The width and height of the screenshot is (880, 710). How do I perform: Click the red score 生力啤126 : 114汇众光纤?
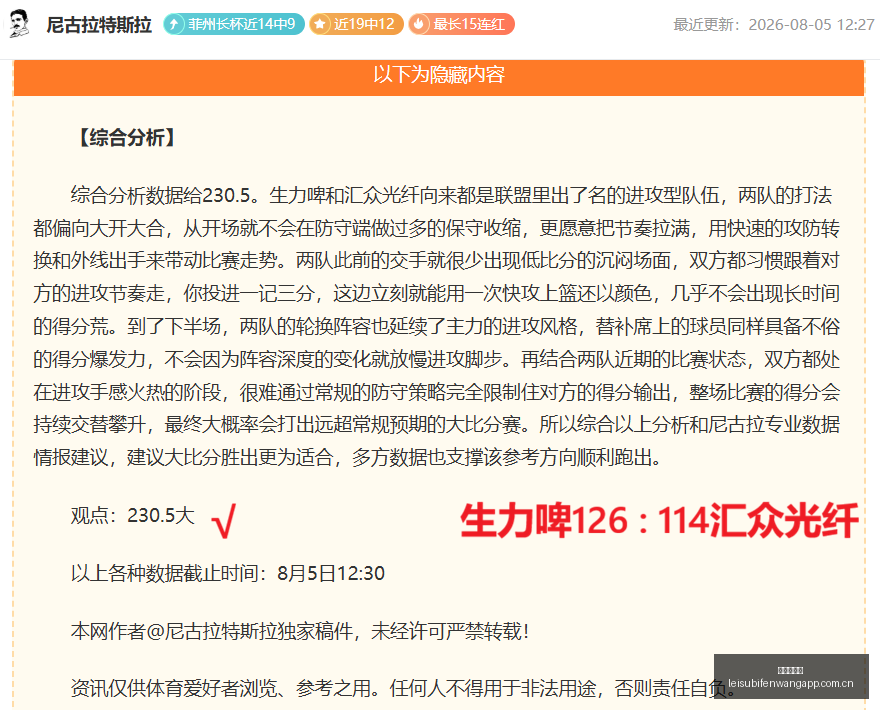pos(659,520)
